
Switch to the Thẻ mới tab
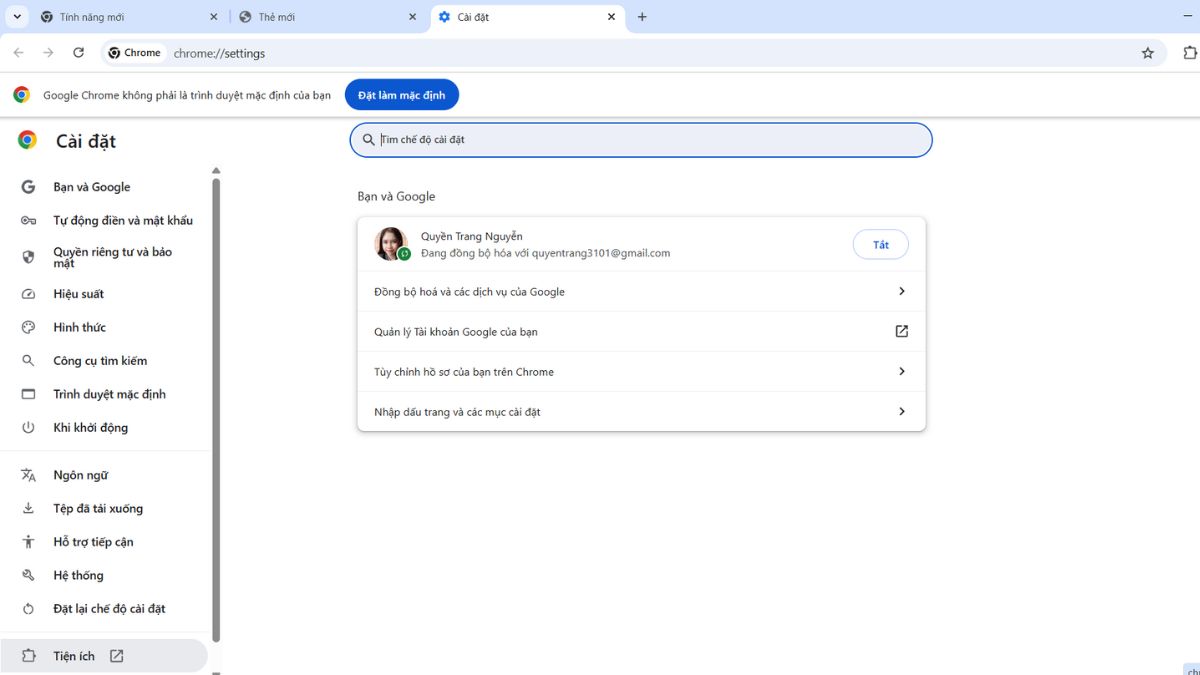point(329,17)
